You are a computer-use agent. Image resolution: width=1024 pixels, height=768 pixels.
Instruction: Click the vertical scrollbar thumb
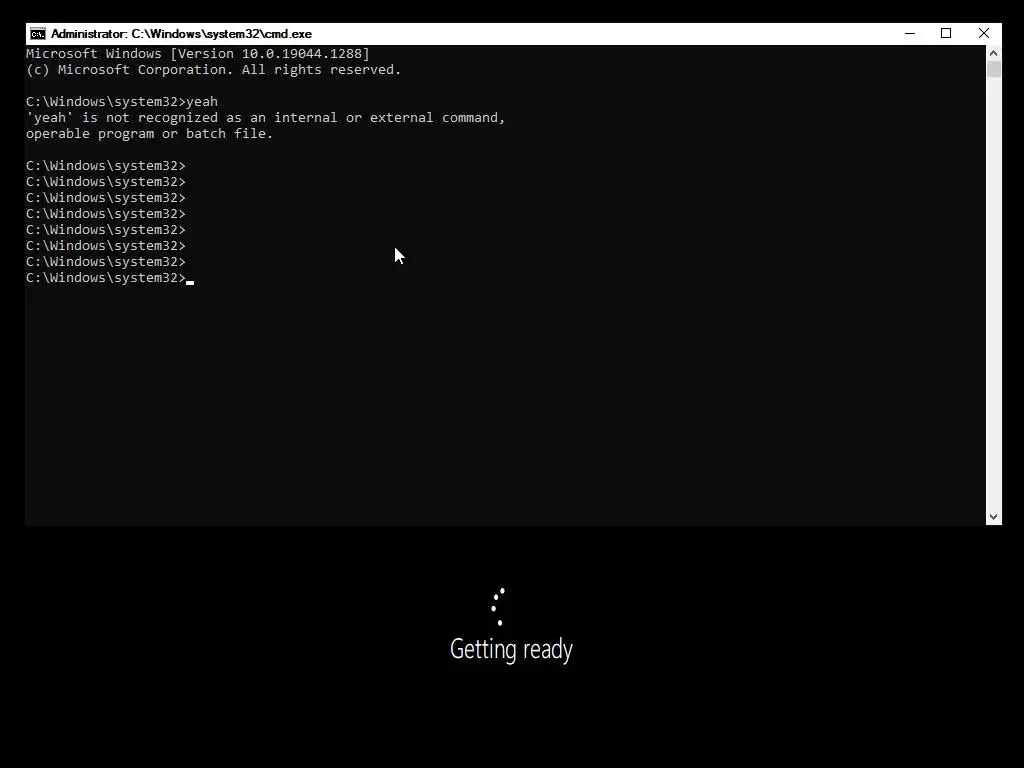(993, 69)
